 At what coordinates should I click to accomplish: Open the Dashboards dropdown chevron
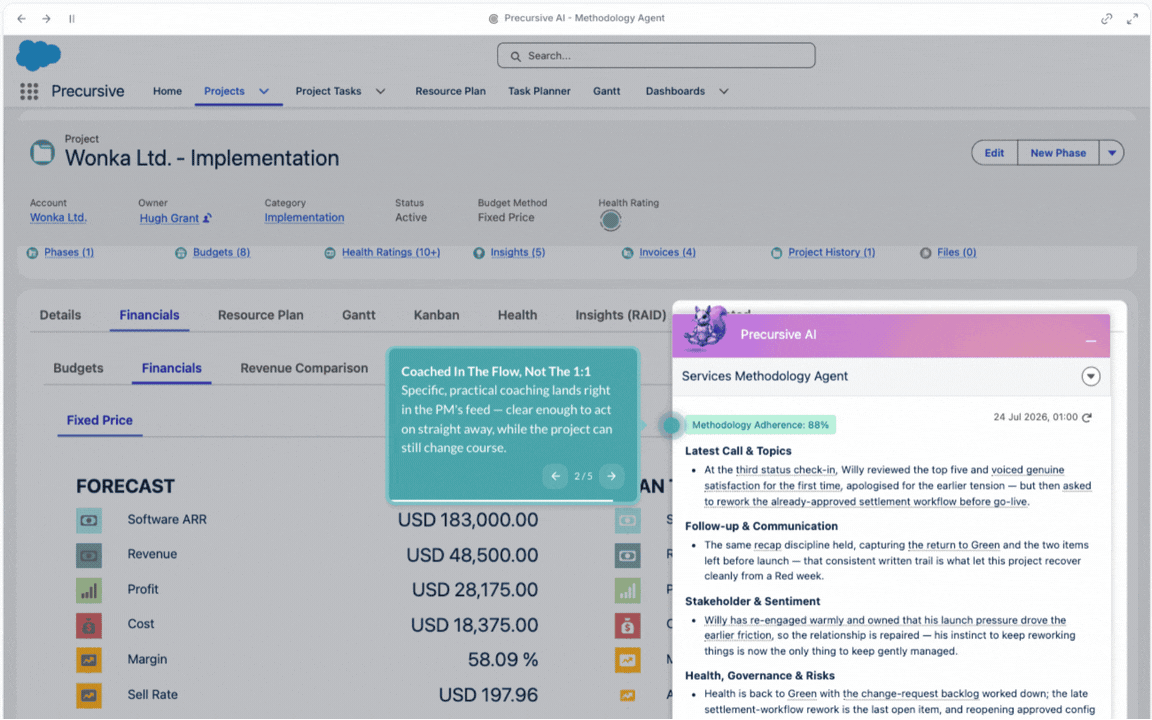724,91
